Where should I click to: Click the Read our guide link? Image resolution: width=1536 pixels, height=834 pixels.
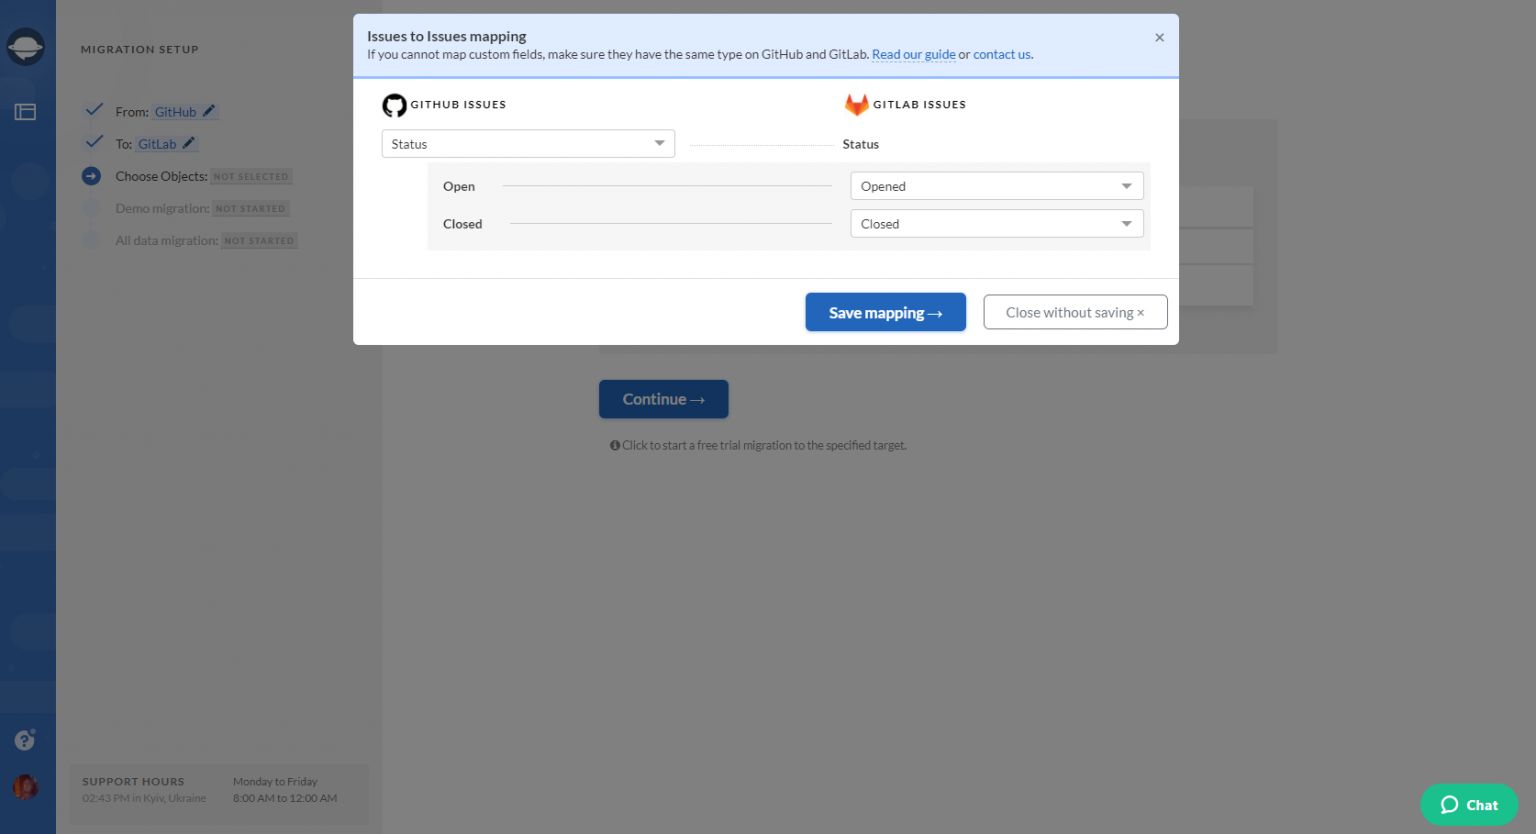(913, 54)
